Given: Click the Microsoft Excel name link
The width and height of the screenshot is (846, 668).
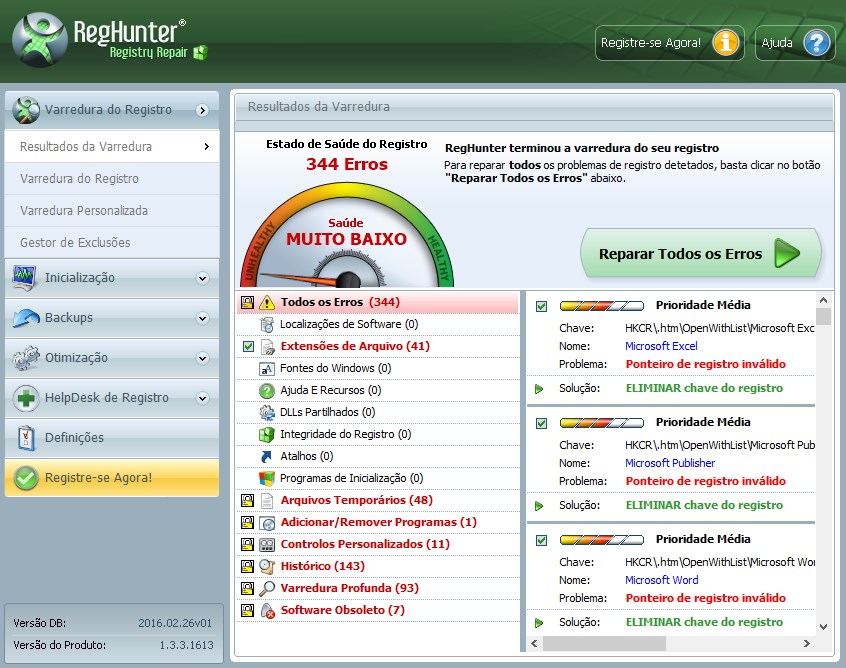Looking at the screenshot, I should [661, 346].
